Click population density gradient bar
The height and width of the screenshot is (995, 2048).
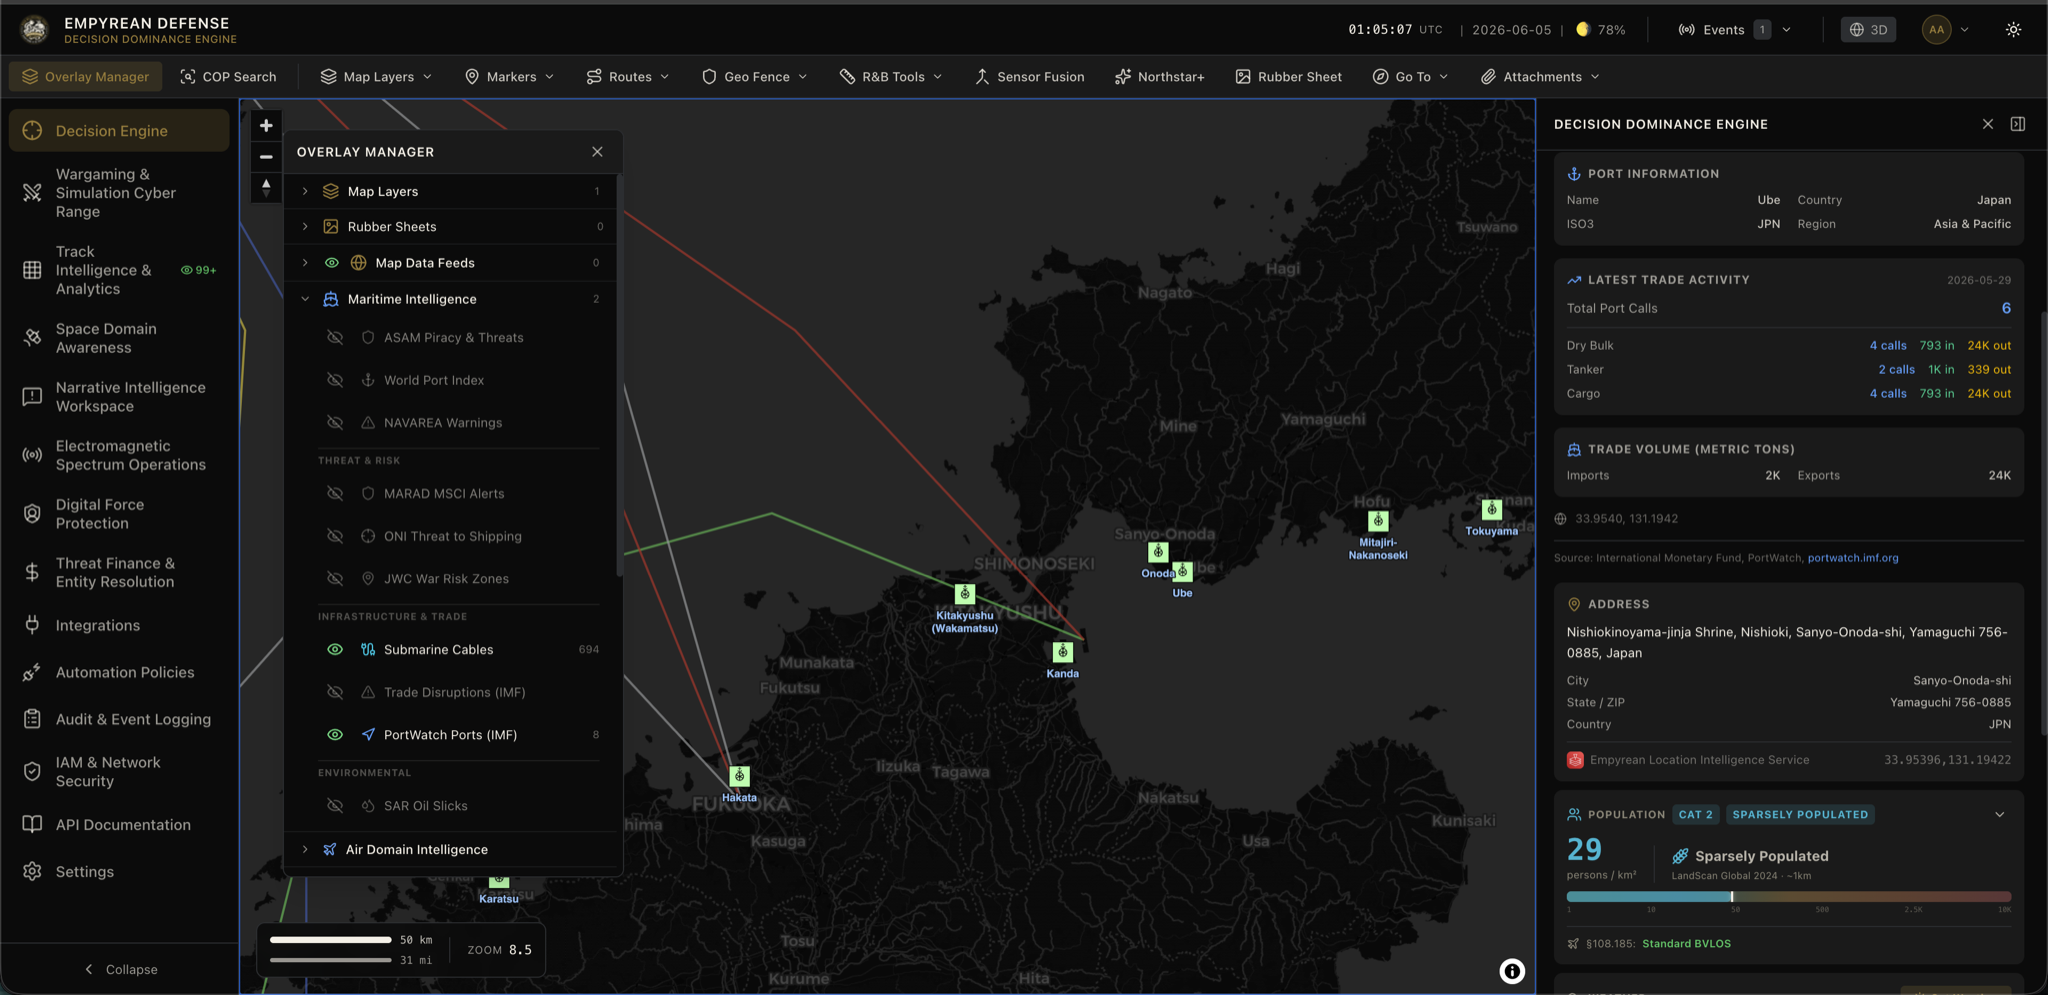pyautogui.click(x=1788, y=897)
